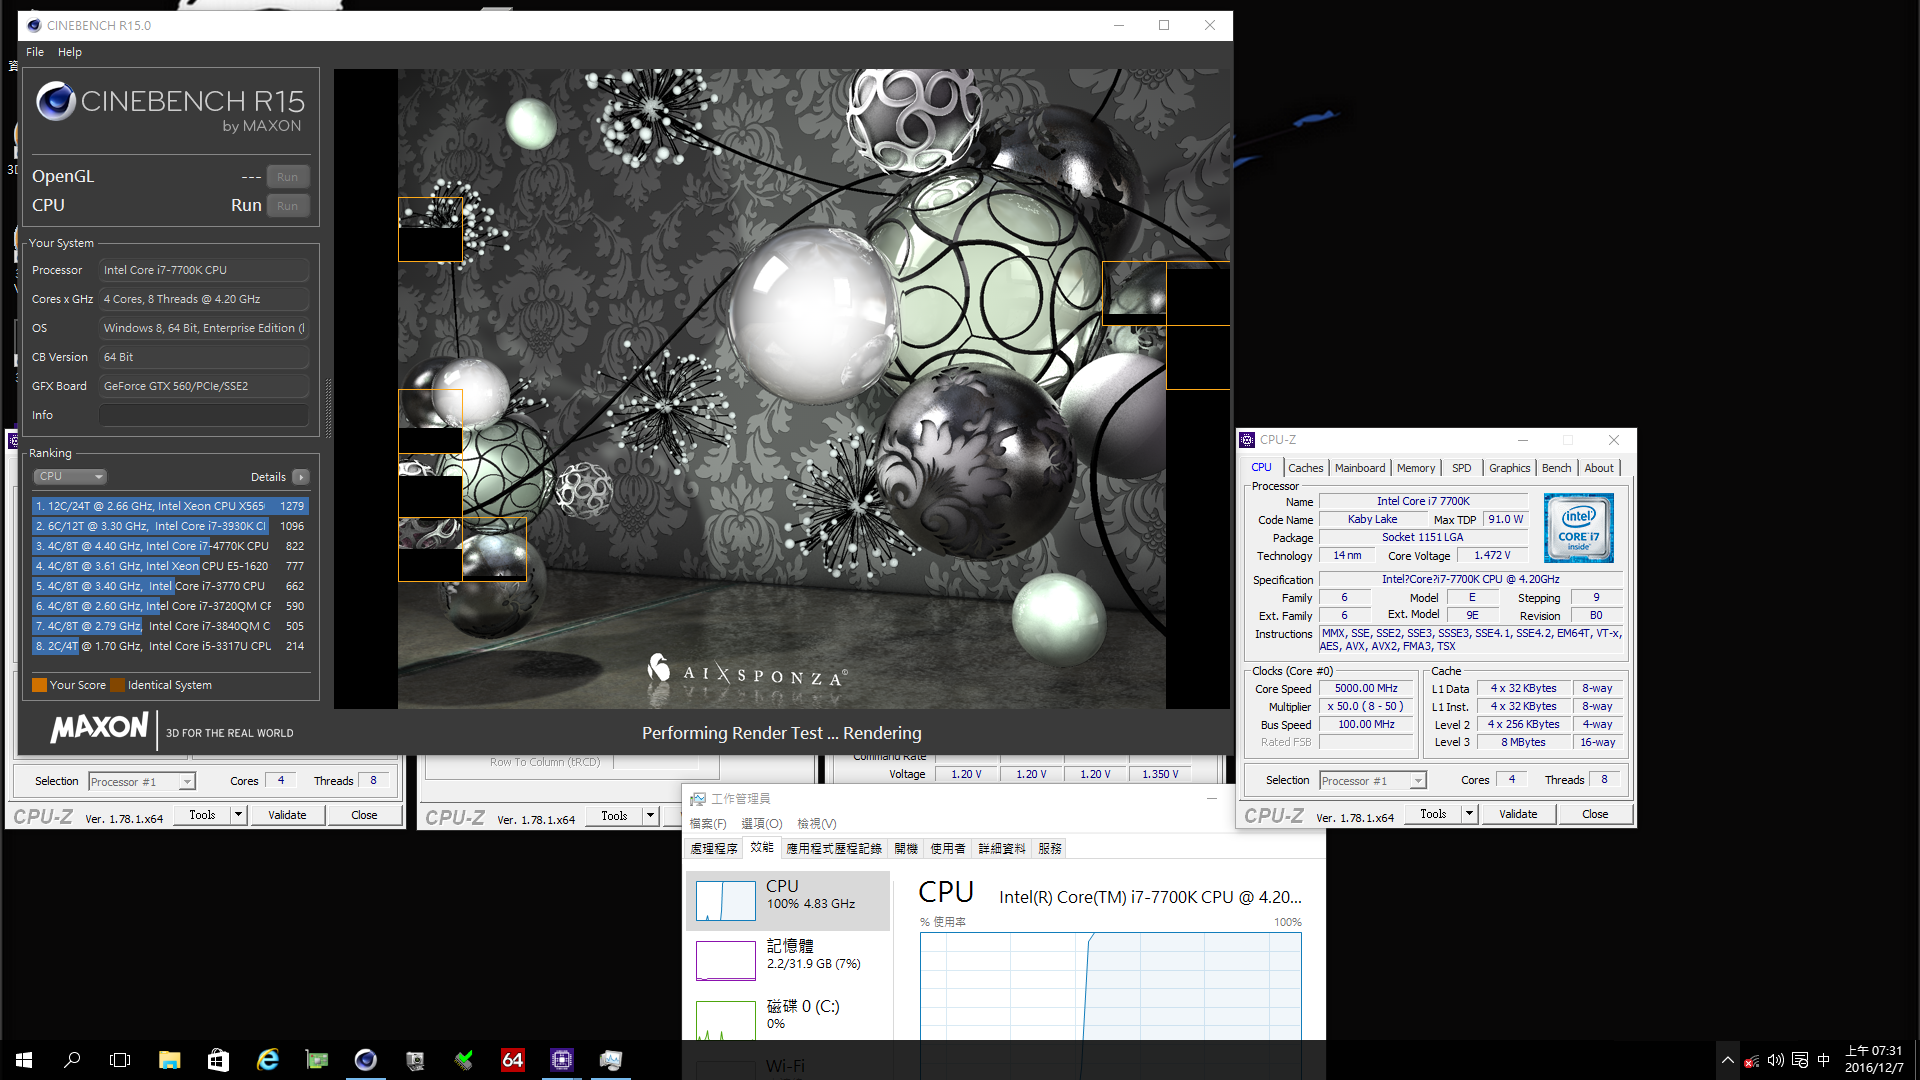This screenshot has height=1080, width=1920.
Task: Switch to Bench tab in CPU-Z
Action: click(1556, 468)
